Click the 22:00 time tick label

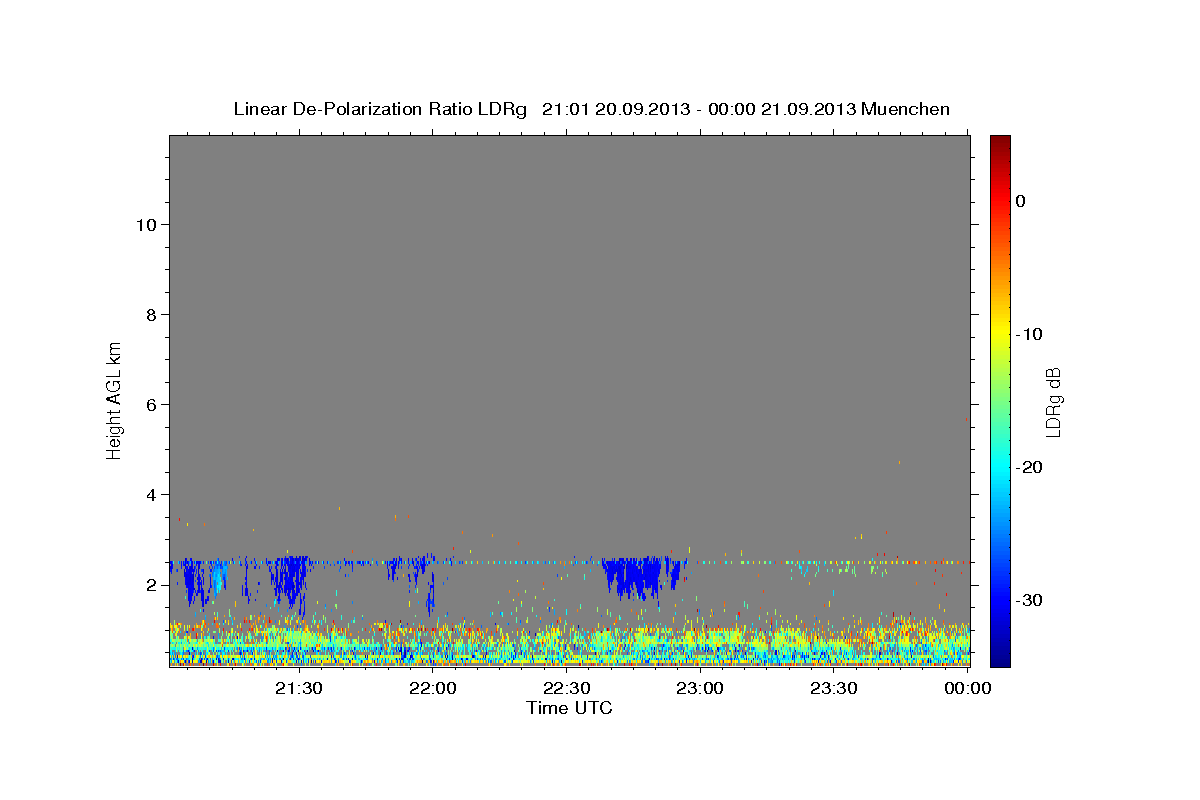tap(432, 688)
